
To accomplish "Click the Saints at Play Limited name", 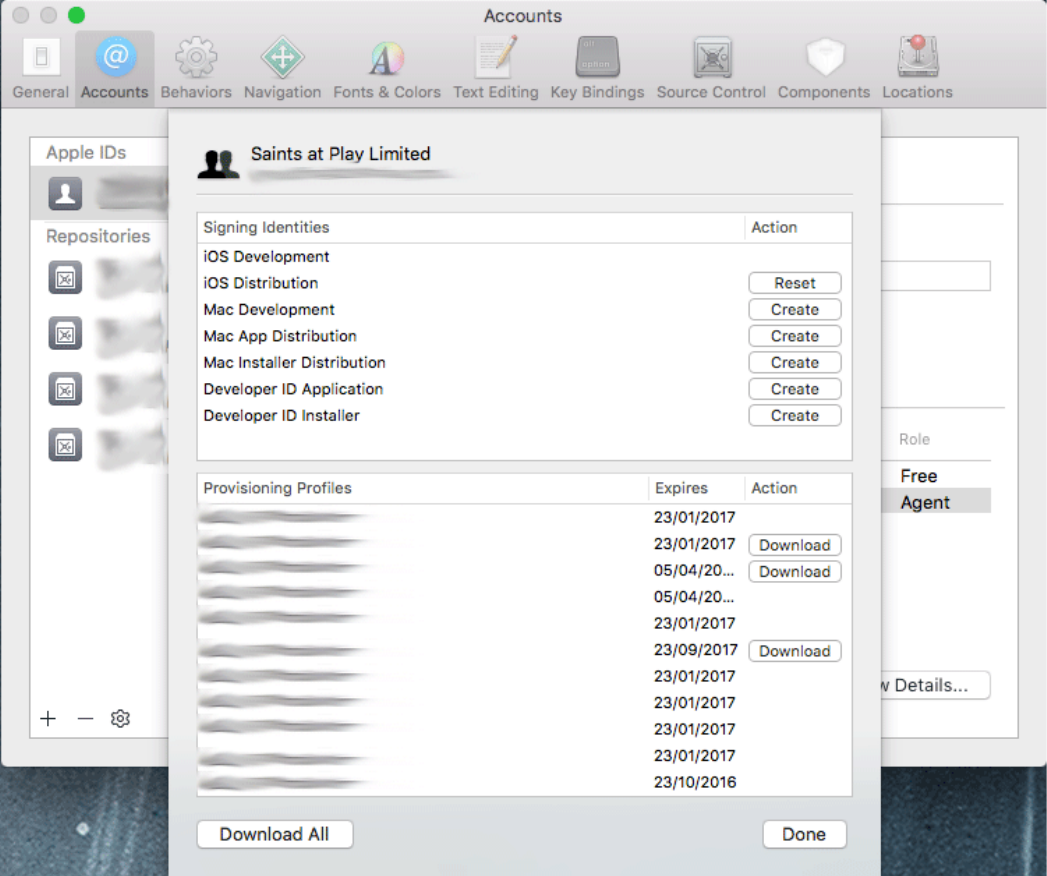I will 341,154.
